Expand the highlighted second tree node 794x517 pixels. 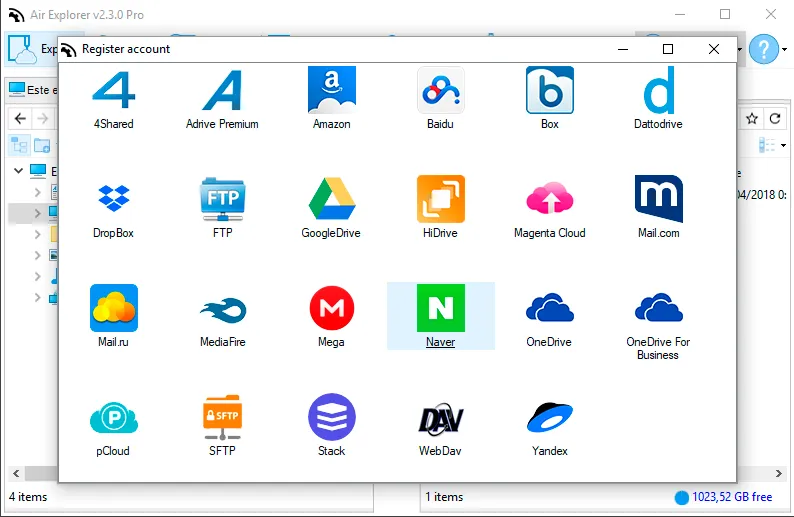37,213
